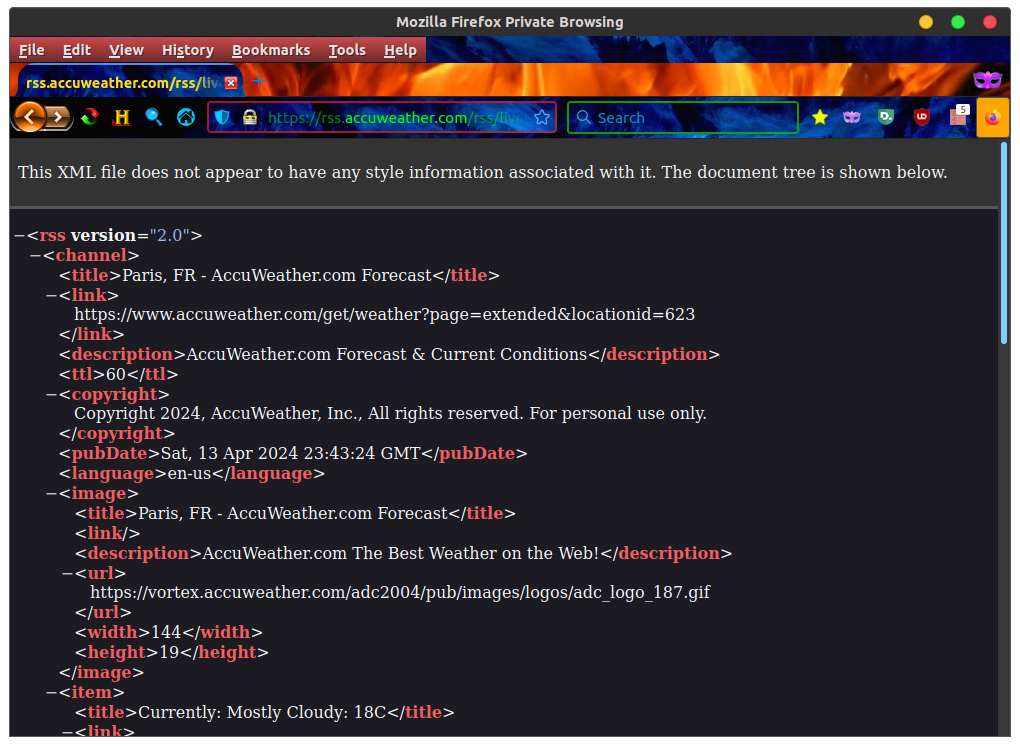Open the Edit menu

tap(77, 50)
